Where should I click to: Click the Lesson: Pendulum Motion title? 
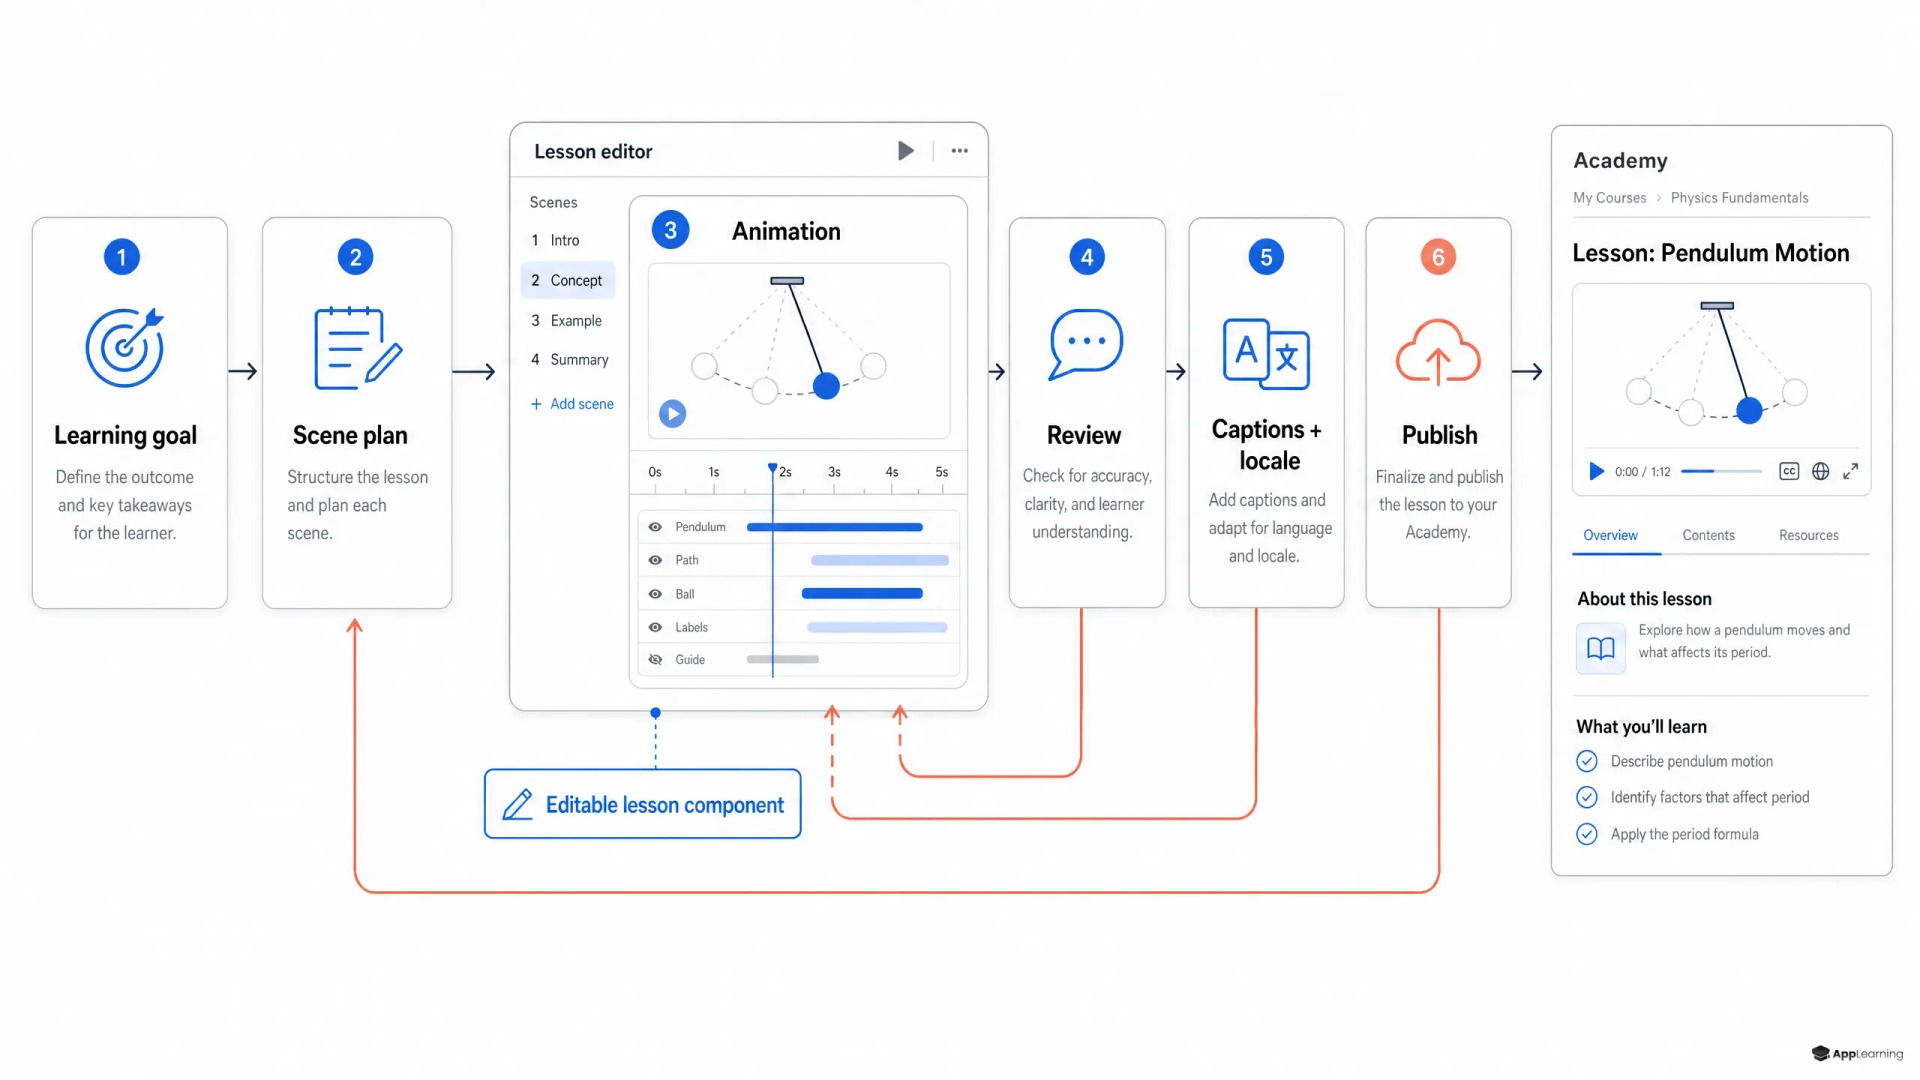pos(1710,253)
